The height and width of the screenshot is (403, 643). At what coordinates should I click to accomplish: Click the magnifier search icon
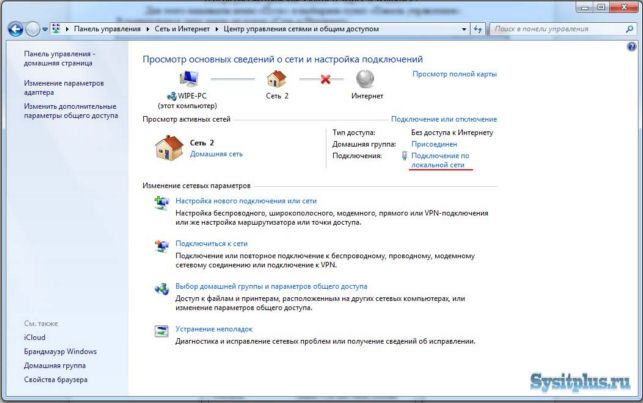point(629,29)
